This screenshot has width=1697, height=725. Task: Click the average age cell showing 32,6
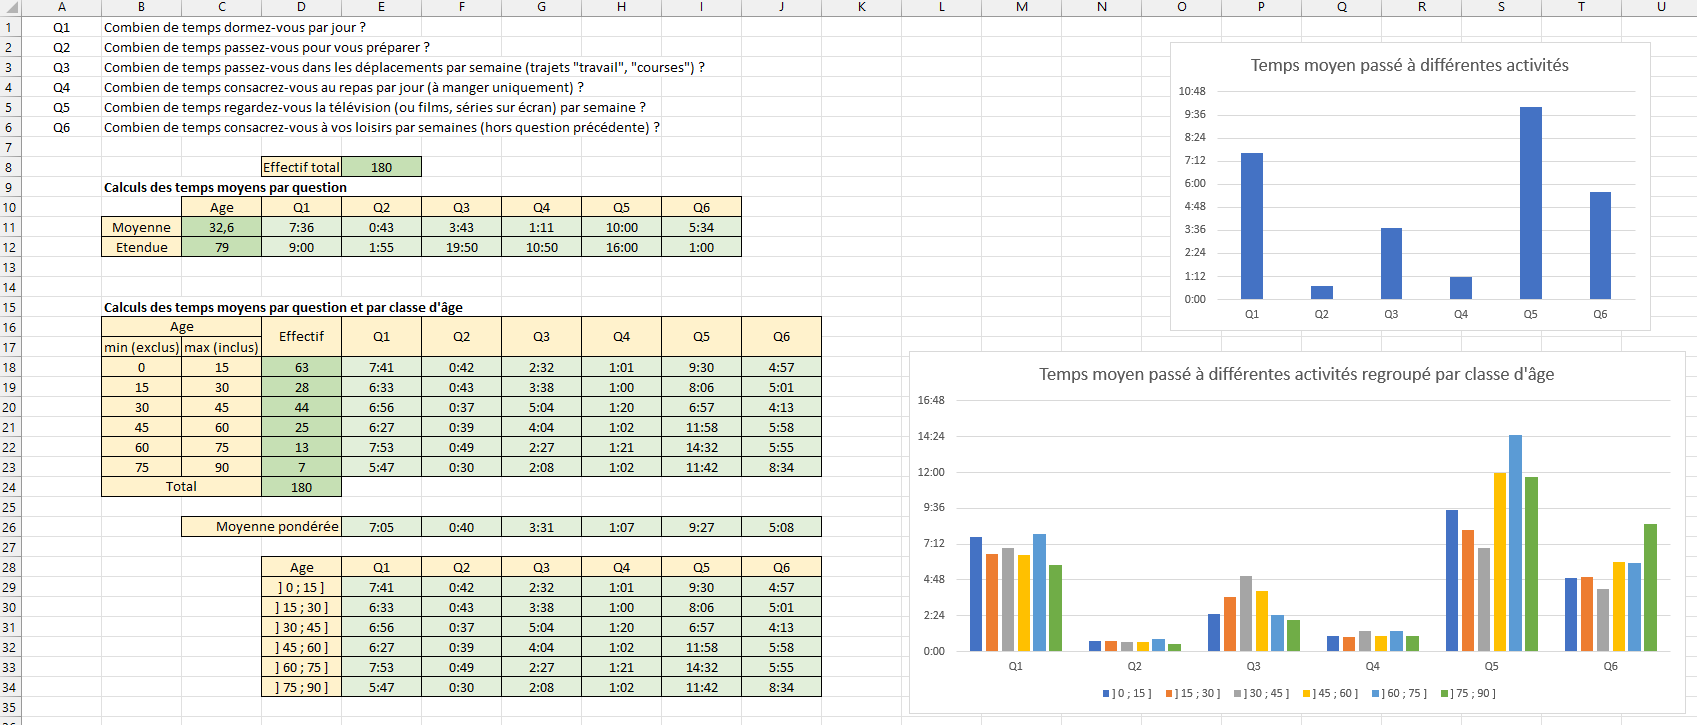click(221, 227)
